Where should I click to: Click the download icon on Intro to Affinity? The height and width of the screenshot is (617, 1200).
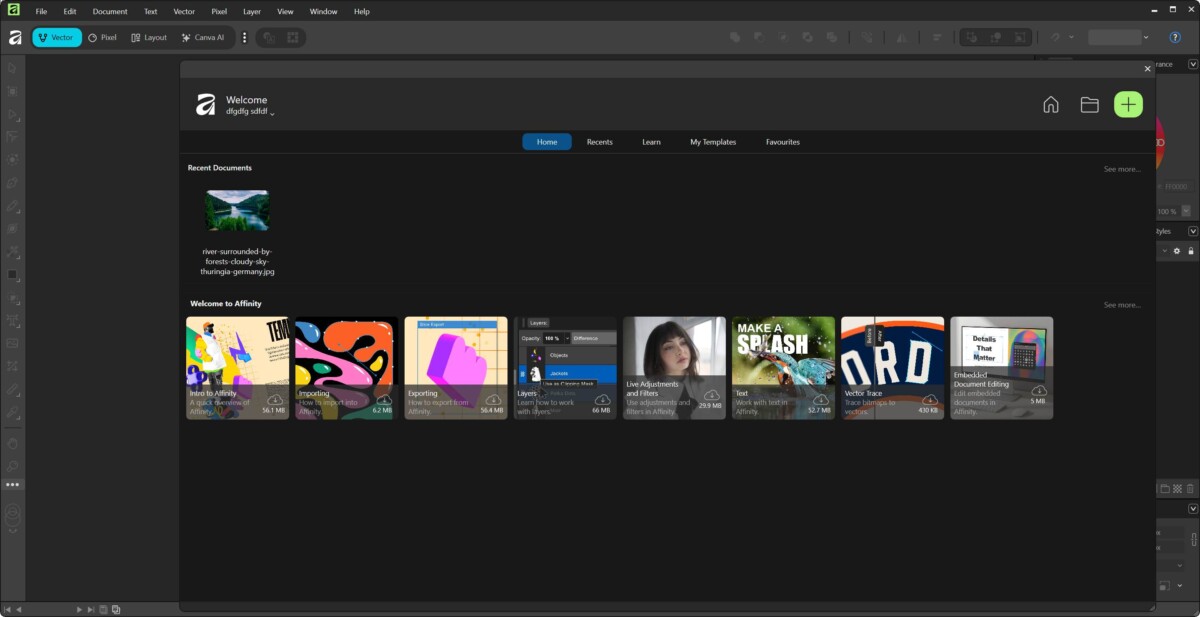274,400
